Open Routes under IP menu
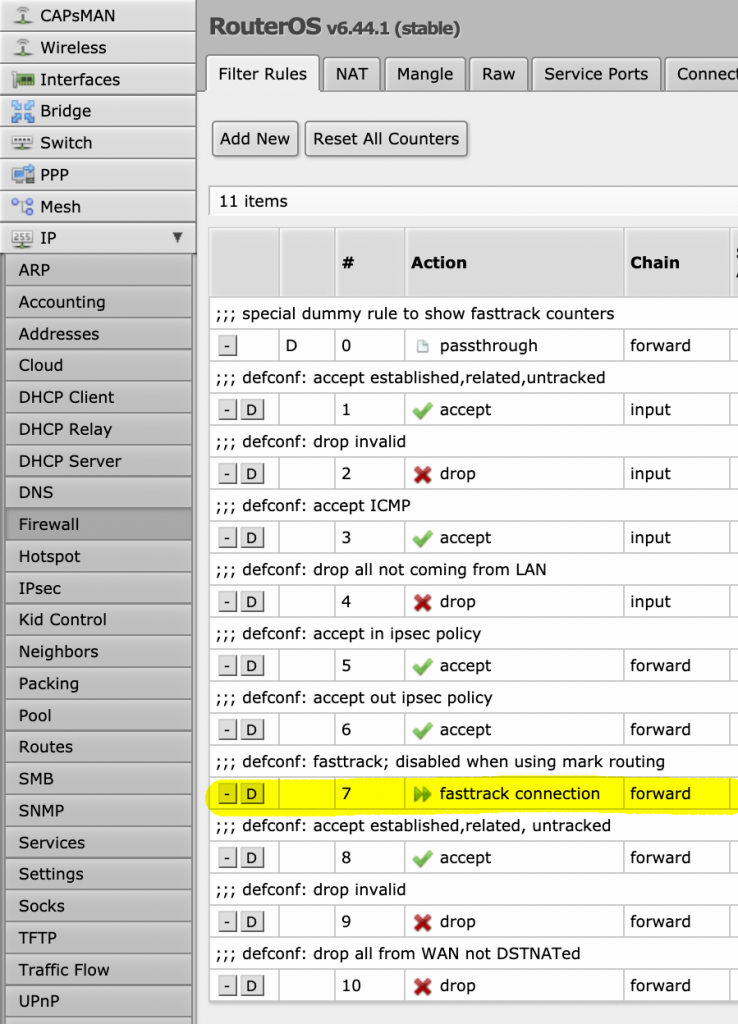Screen dimensions: 738x1024 pos(99,747)
